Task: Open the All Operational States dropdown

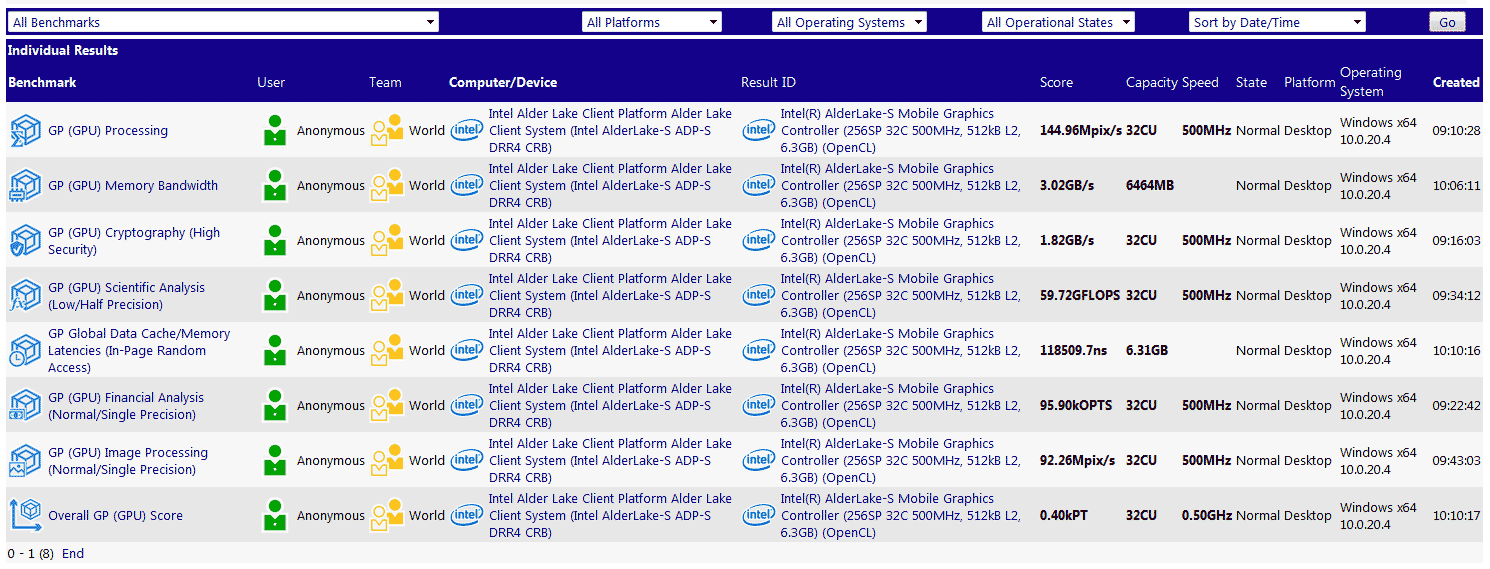Action: tap(1058, 22)
